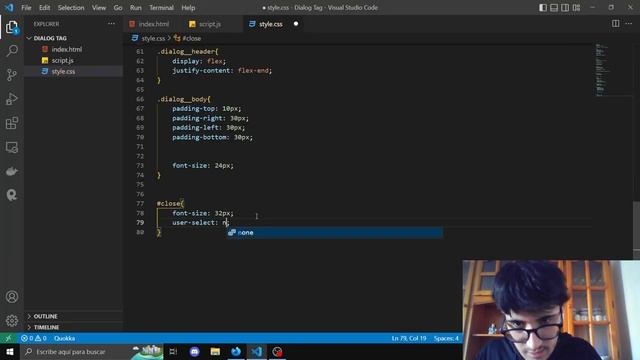Open index.html in the Explorer tree
This screenshot has height=360, width=640.
click(x=67, y=49)
